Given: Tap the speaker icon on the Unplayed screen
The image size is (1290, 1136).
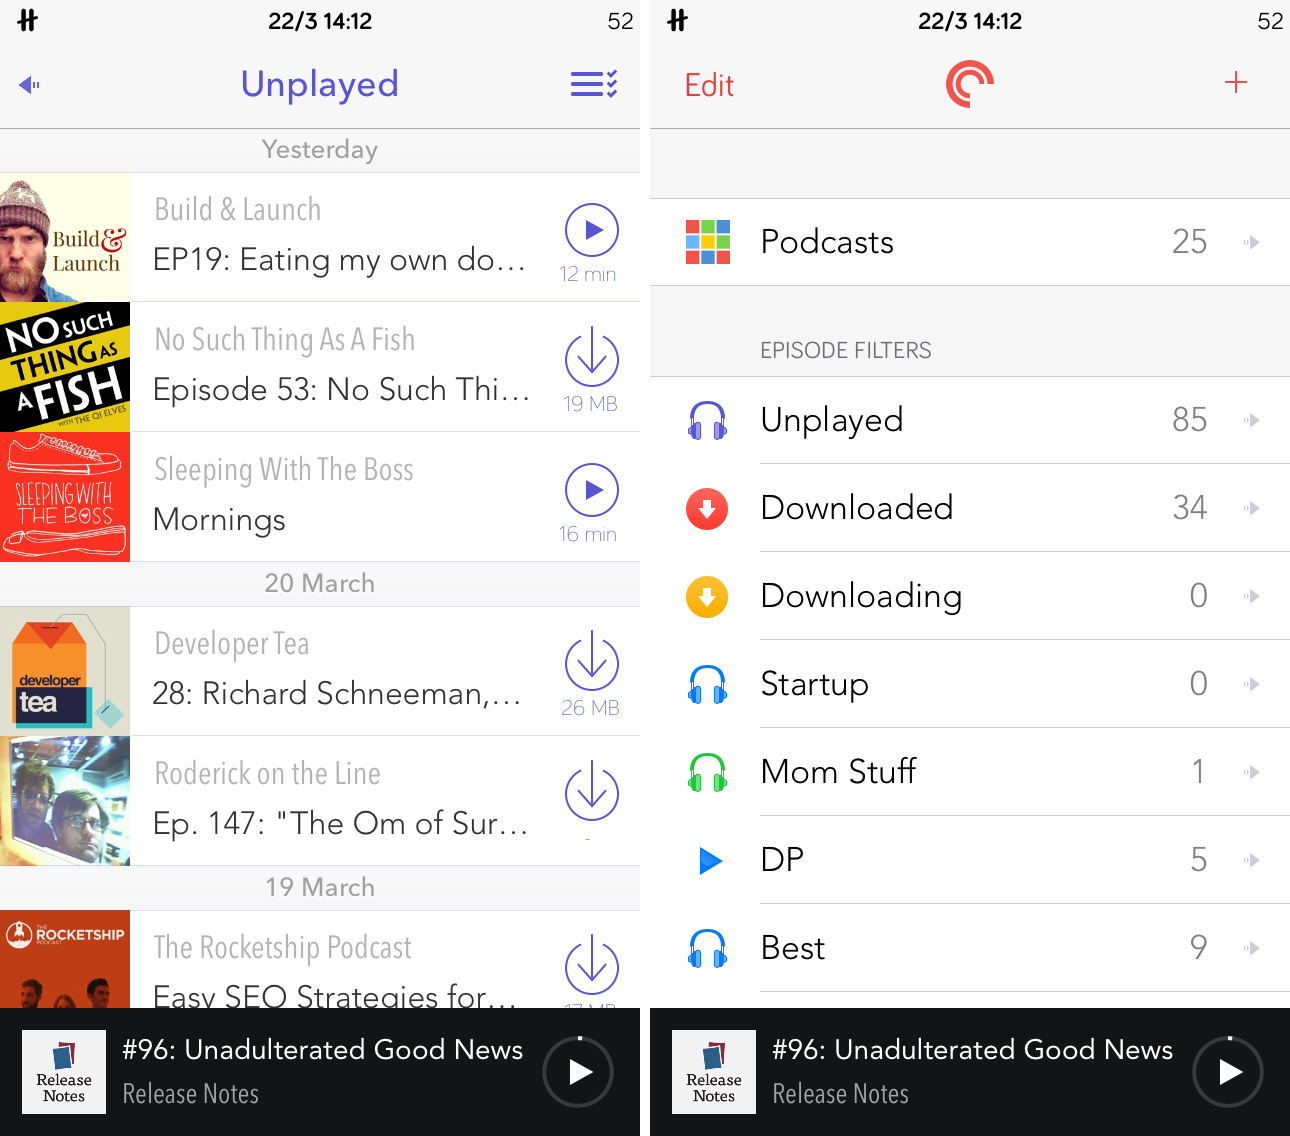Looking at the screenshot, I should point(29,84).
